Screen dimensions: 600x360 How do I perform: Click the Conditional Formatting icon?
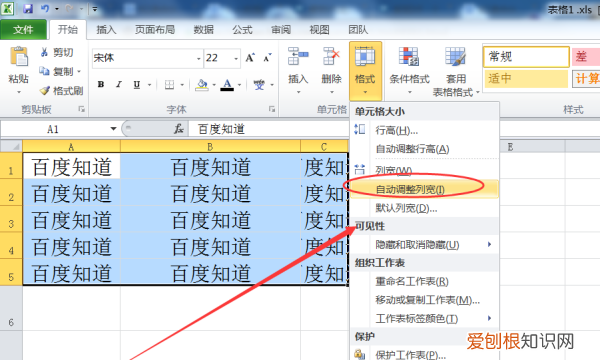coord(409,56)
